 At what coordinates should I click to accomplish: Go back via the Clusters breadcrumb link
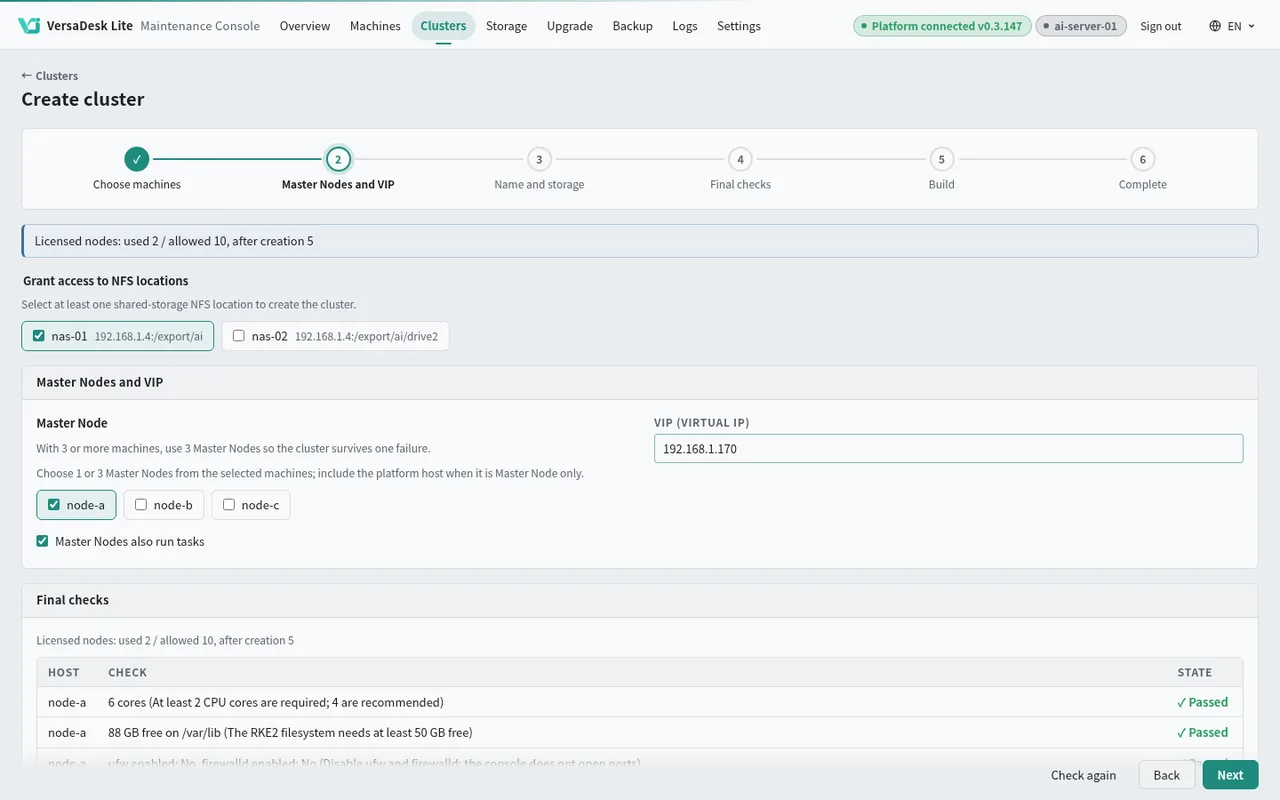coord(50,76)
